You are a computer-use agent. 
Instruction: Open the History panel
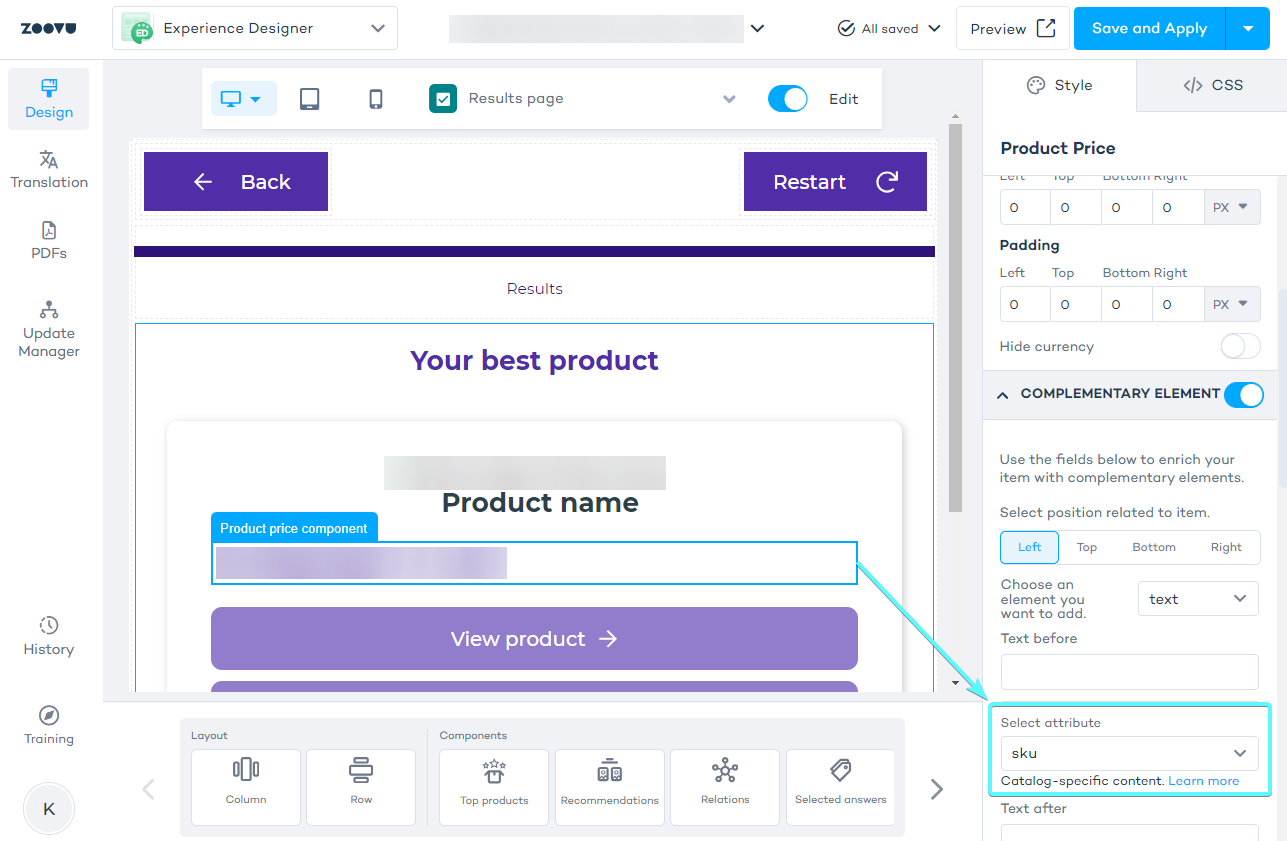click(49, 636)
